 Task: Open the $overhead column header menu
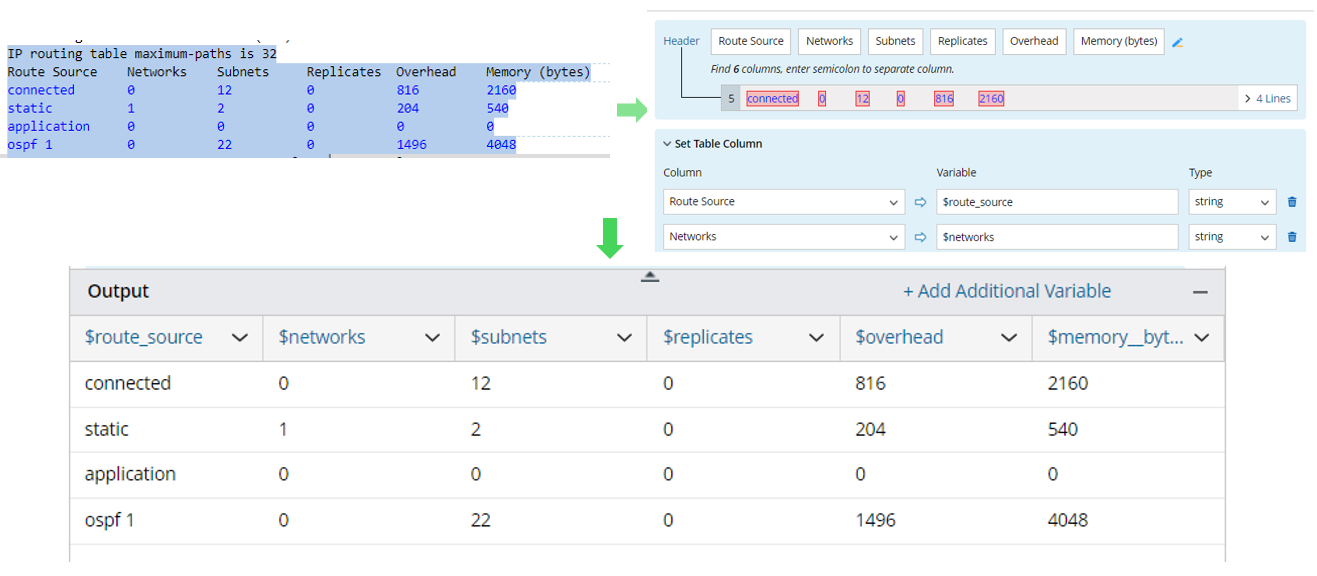pos(1009,338)
